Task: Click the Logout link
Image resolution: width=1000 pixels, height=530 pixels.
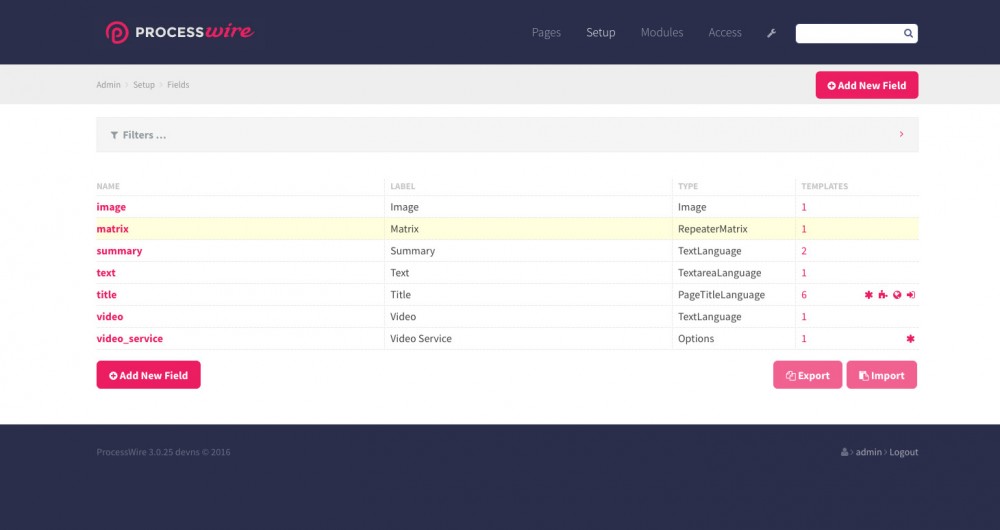Action: 903,452
